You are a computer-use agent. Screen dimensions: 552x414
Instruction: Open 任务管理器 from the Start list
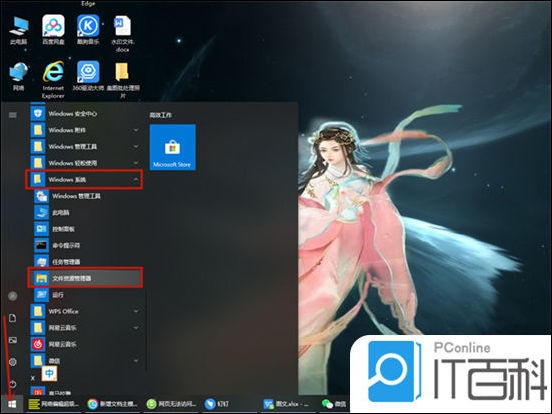(85, 262)
